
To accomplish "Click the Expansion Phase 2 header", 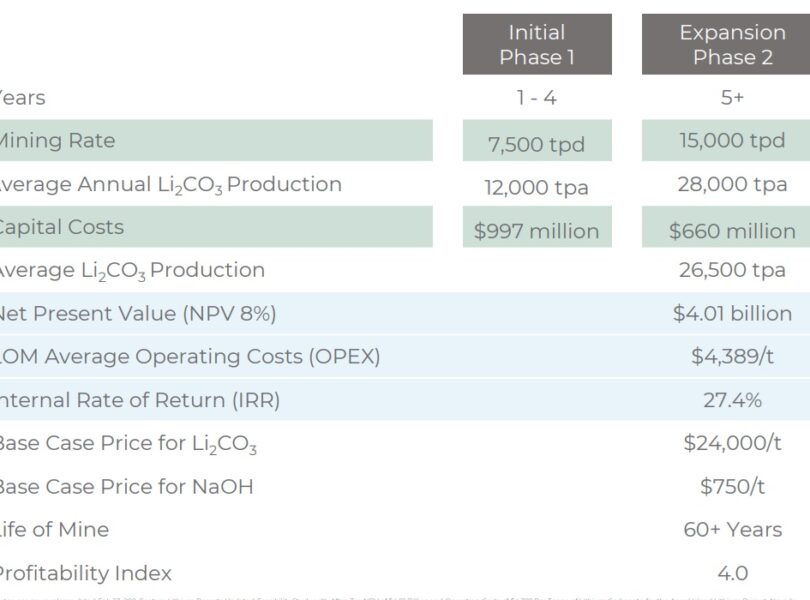I will pos(725,45).
